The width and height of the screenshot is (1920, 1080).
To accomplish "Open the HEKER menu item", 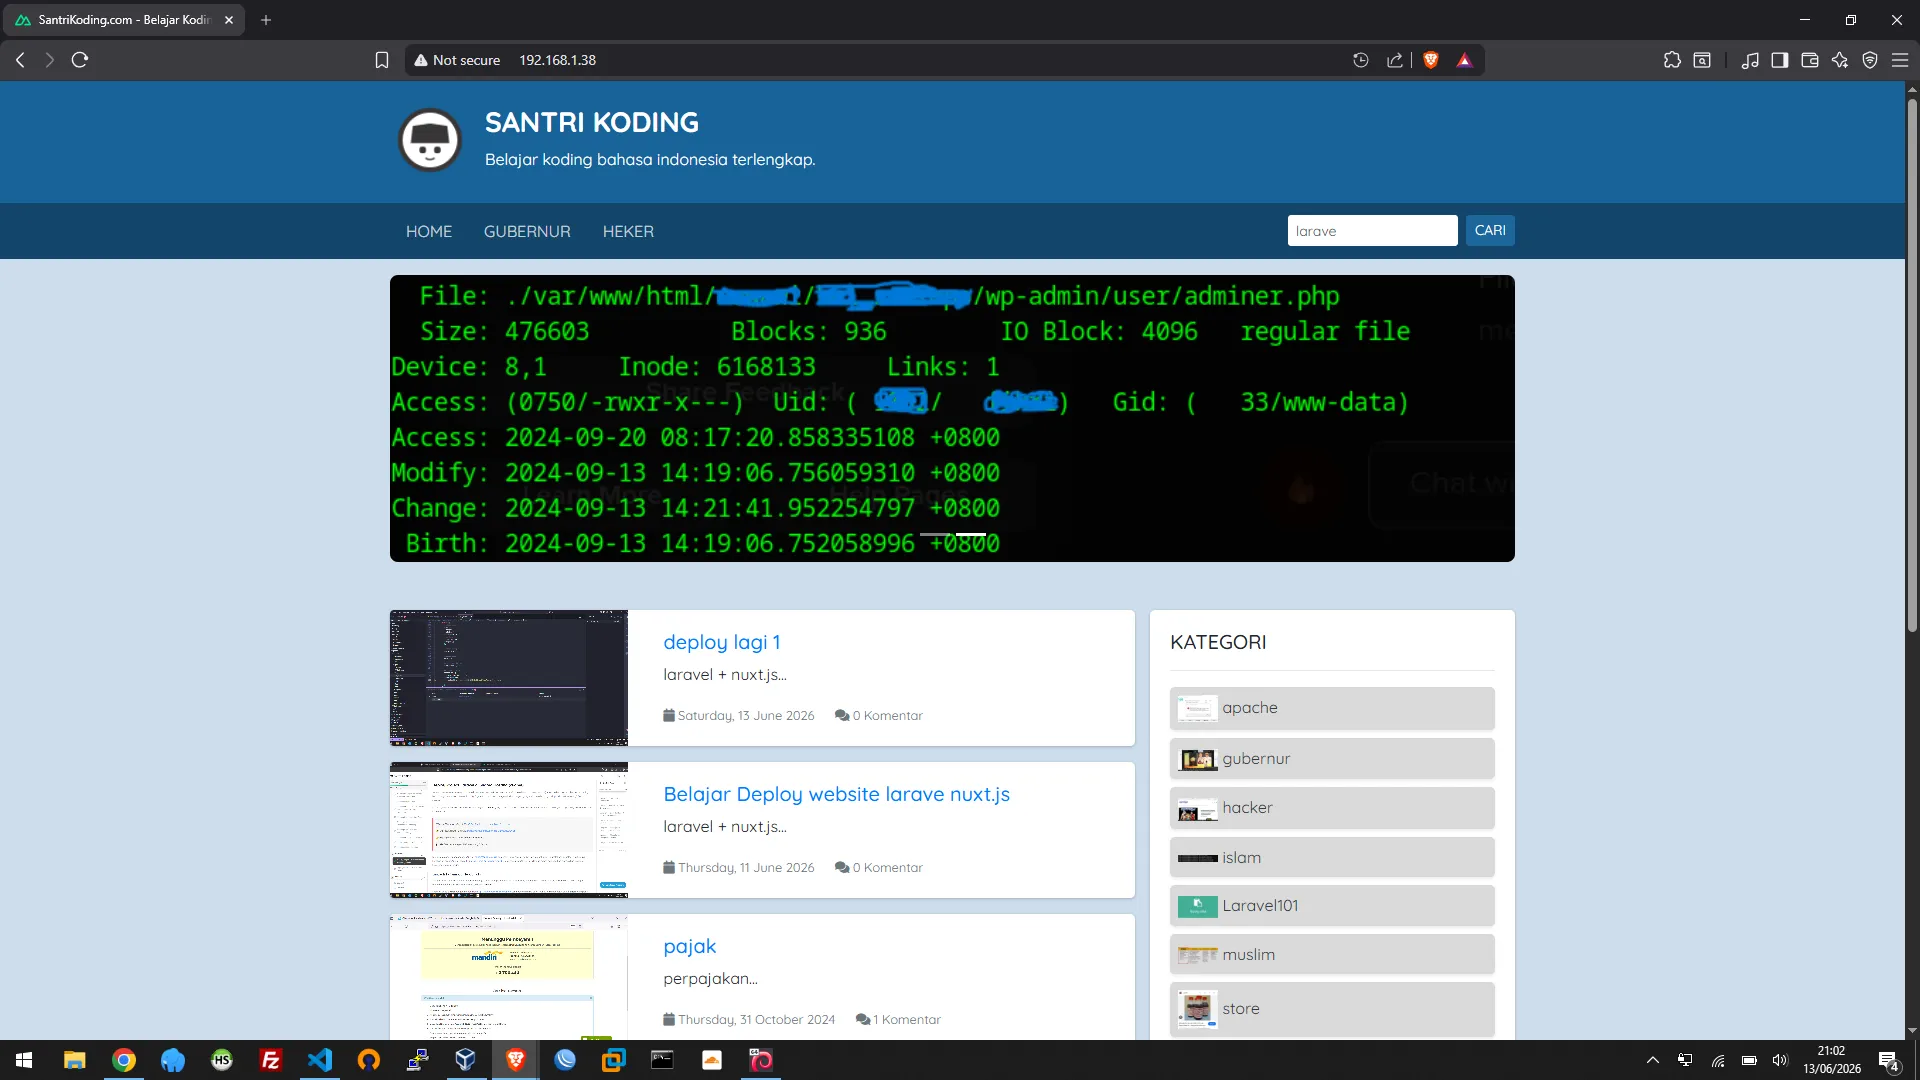I will pos(628,231).
